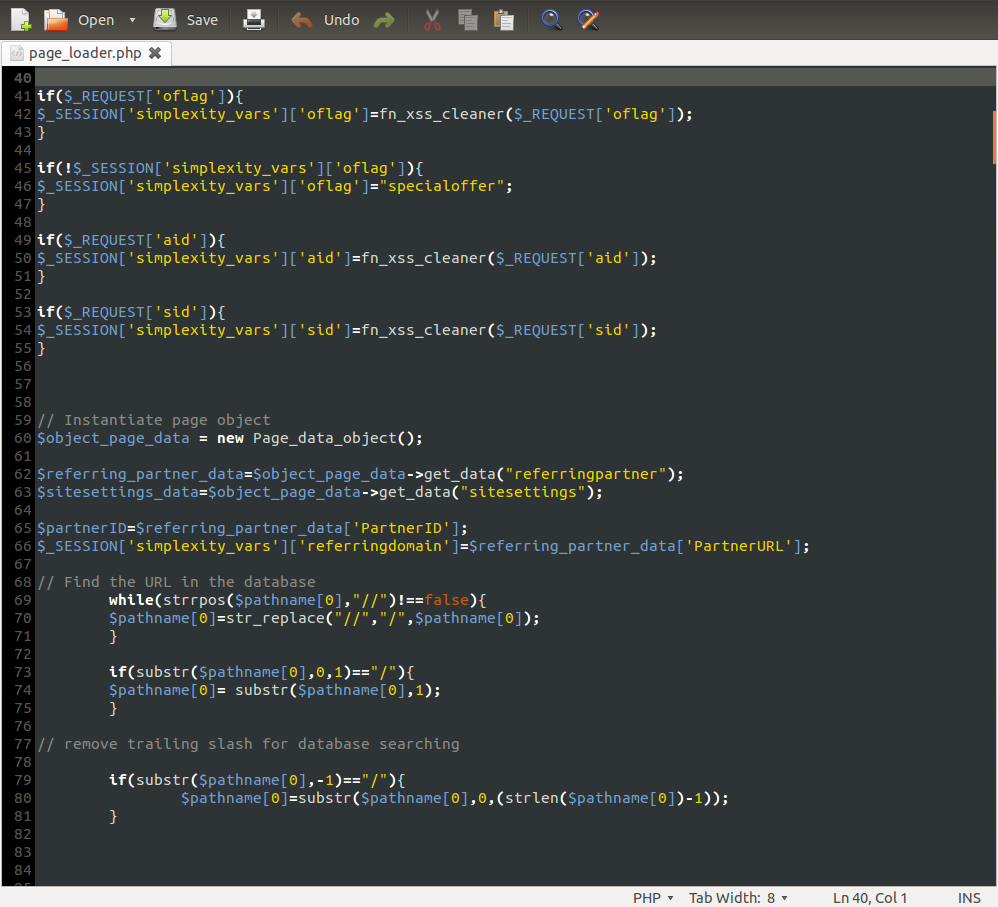Click the Undo button

(x=325, y=19)
